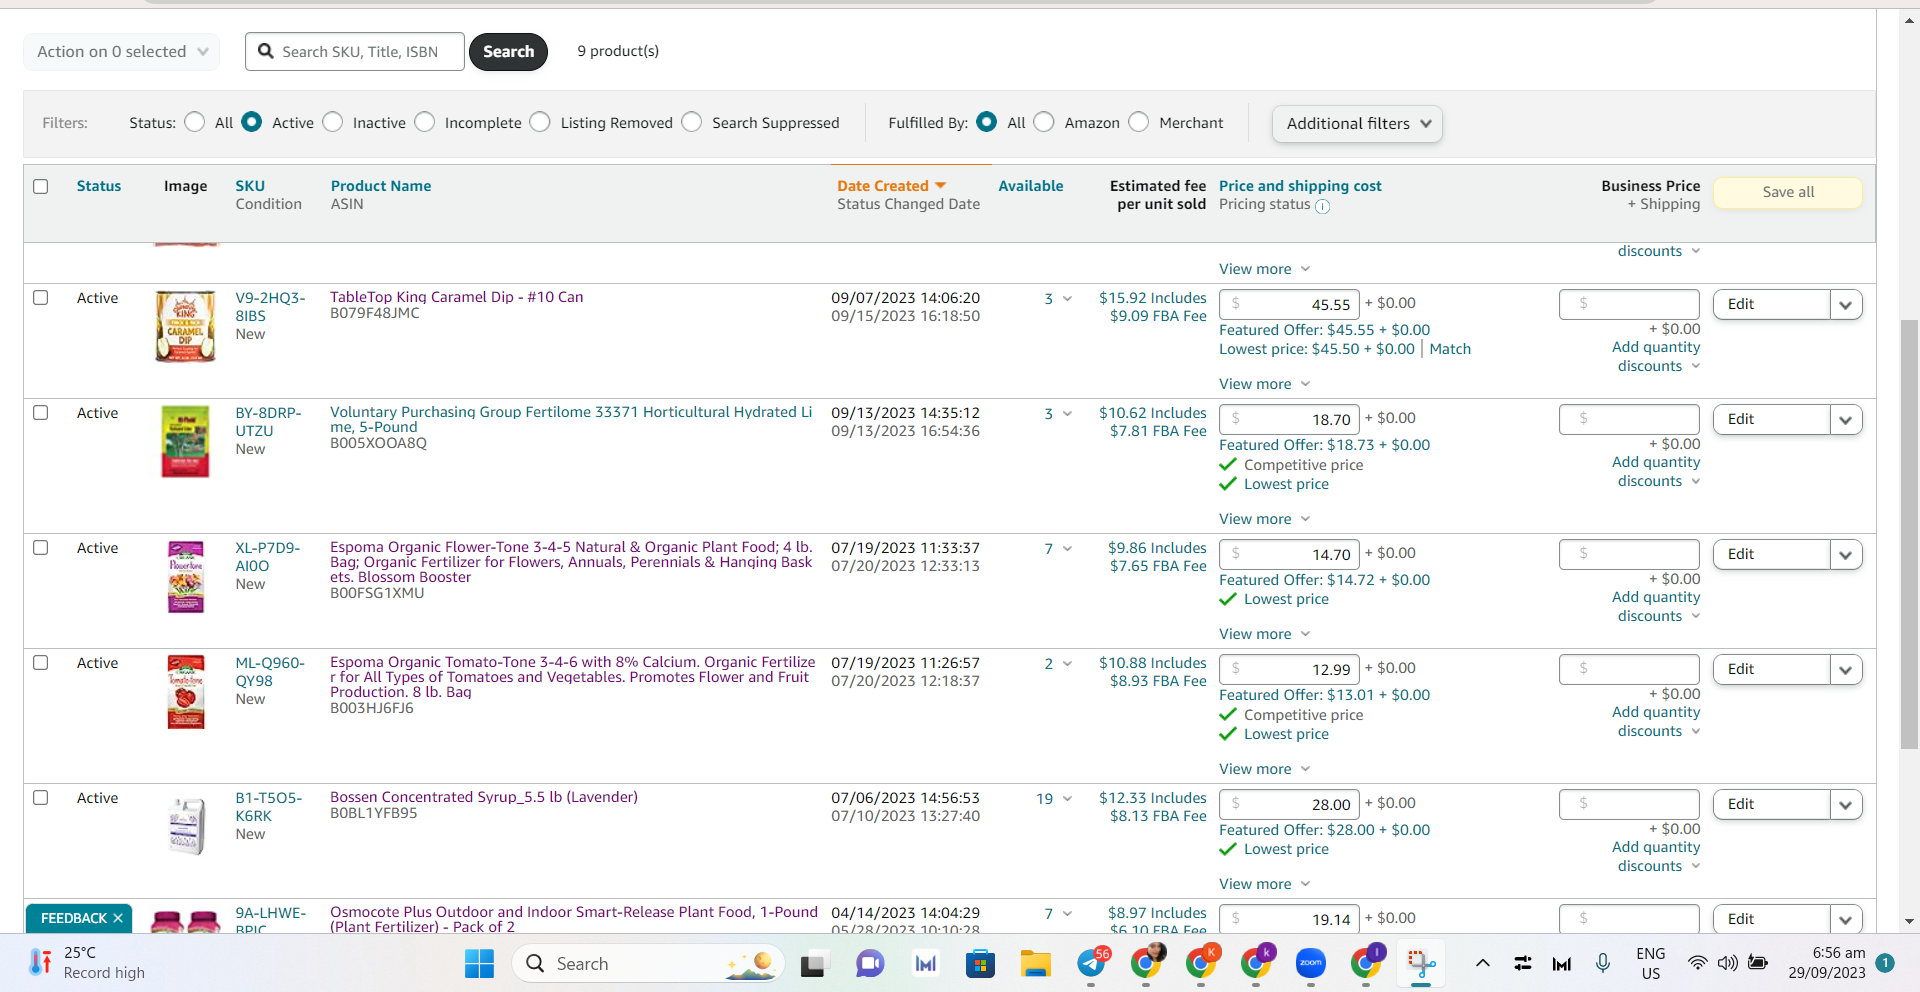This screenshot has width=1920, height=992.
Task: Sort by SKU column header
Action: pyautogui.click(x=250, y=186)
